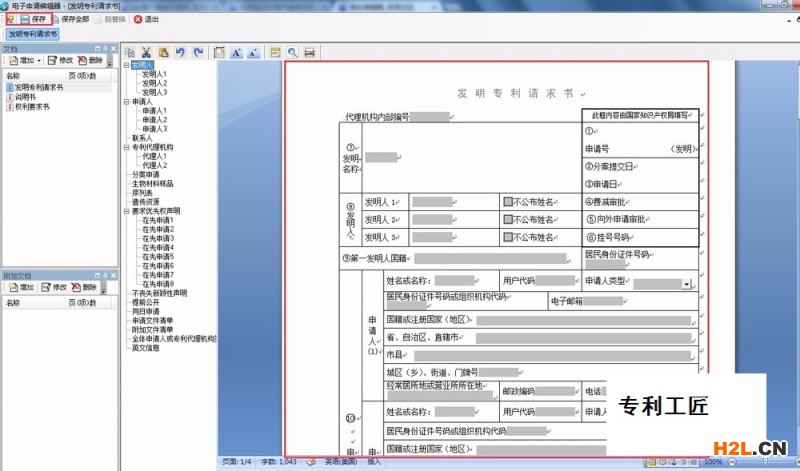Select 说明书 in the document list
800x471 pixels.
[x=26, y=97]
